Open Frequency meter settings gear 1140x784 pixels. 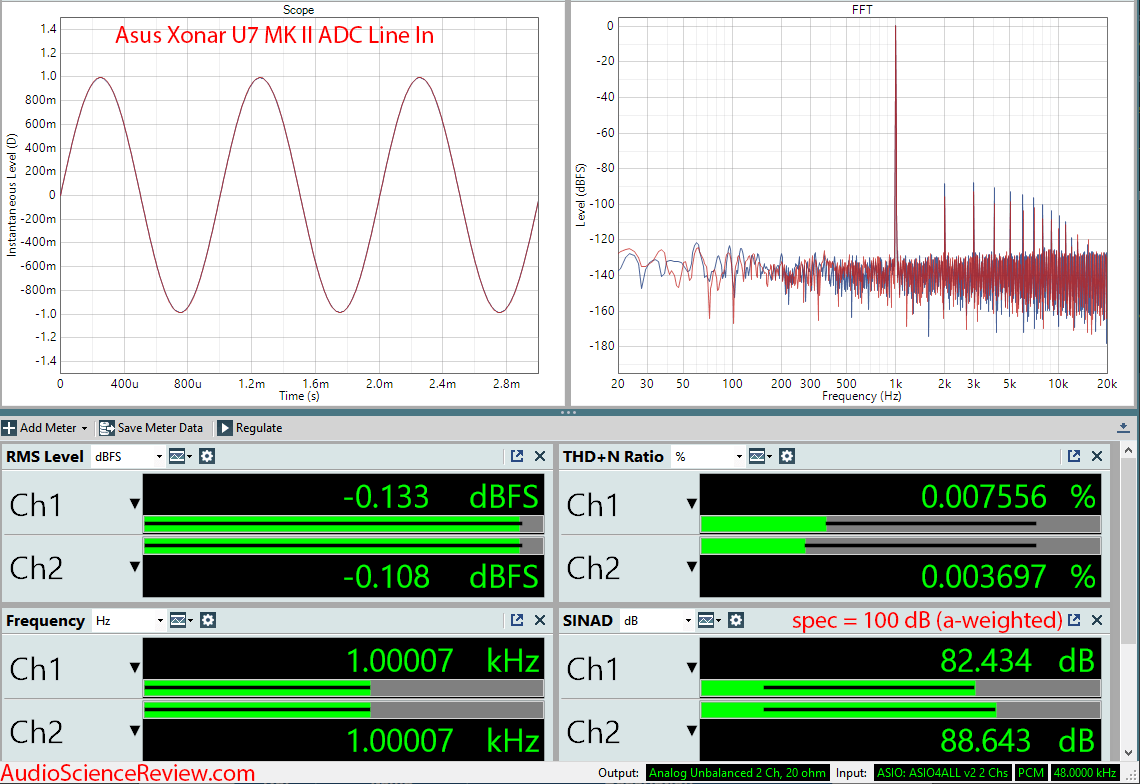[x=208, y=620]
